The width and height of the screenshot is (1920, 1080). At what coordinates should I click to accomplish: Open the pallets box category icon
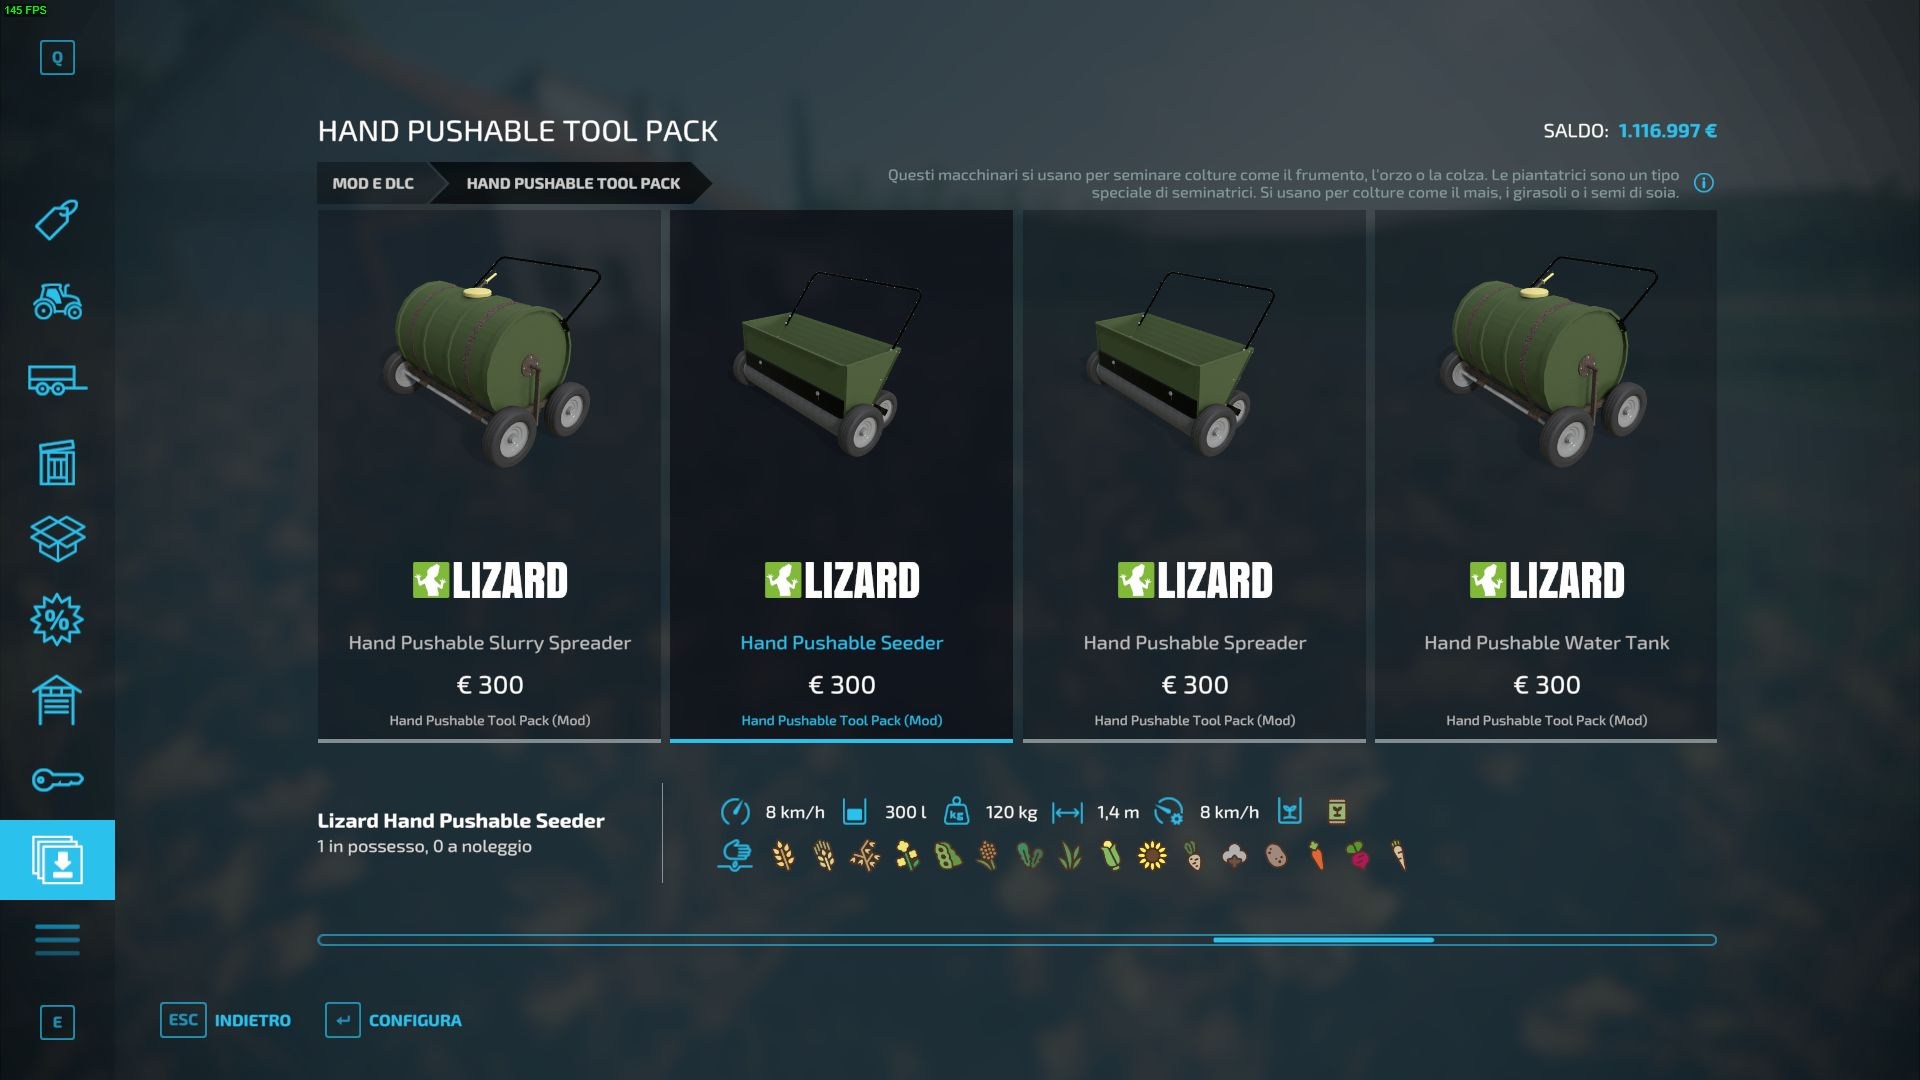[x=57, y=538]
